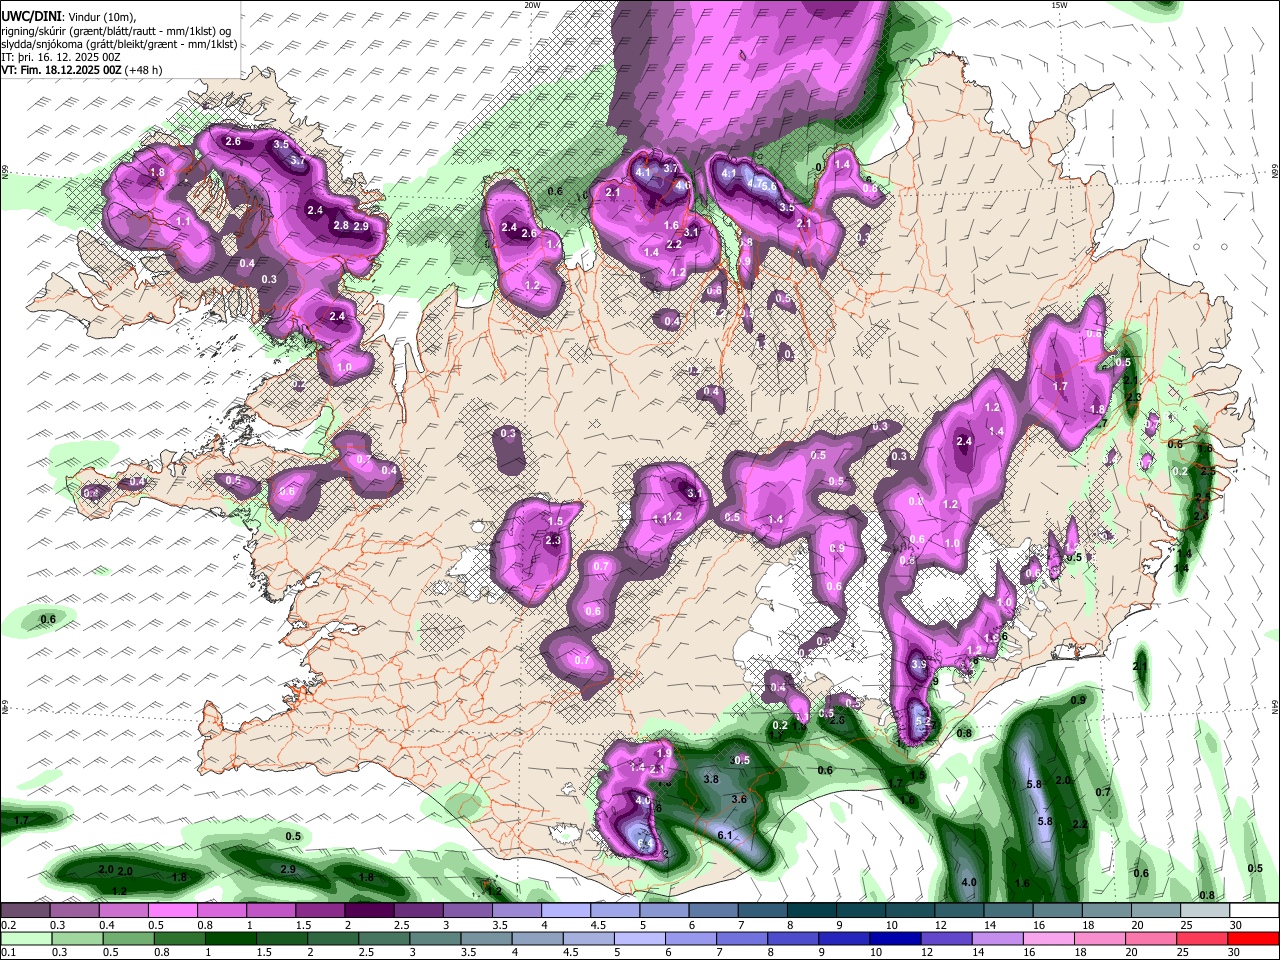Click the UWC/DINI title text
The image size is (1280, 960).
tap(30, 17)
